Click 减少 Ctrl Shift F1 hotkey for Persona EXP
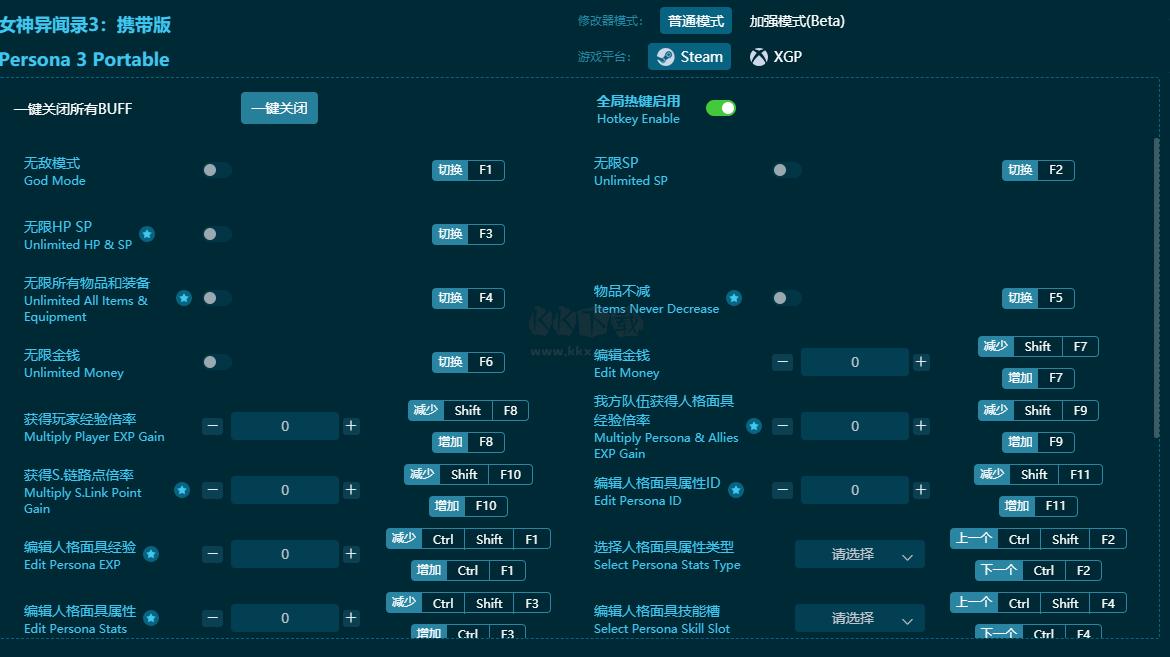 (x=468, y=539)
